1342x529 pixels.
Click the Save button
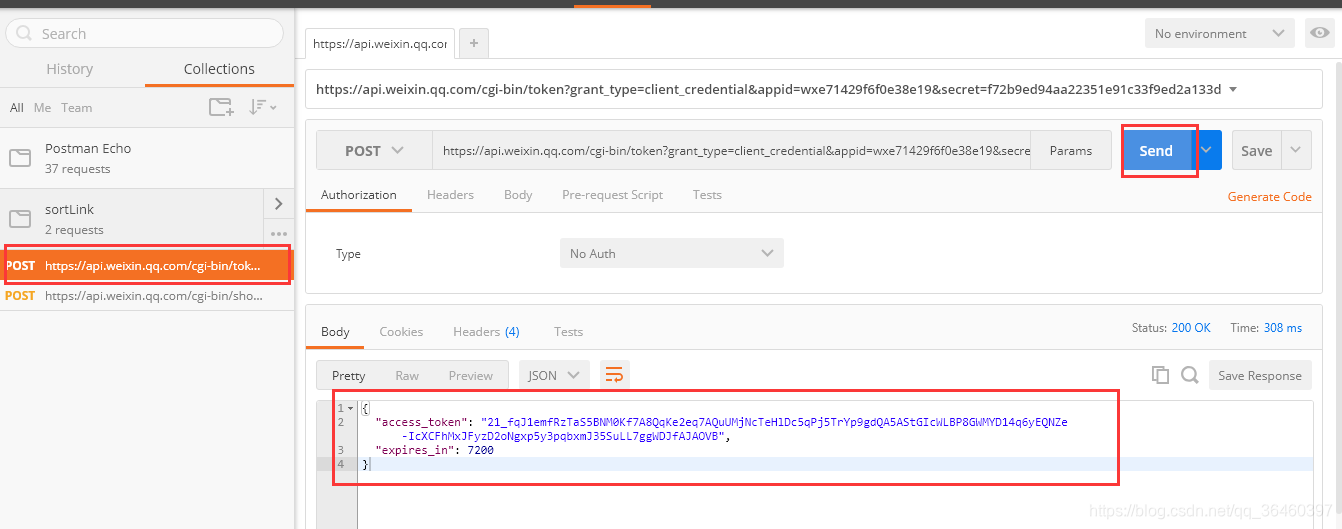point(1256,150)
